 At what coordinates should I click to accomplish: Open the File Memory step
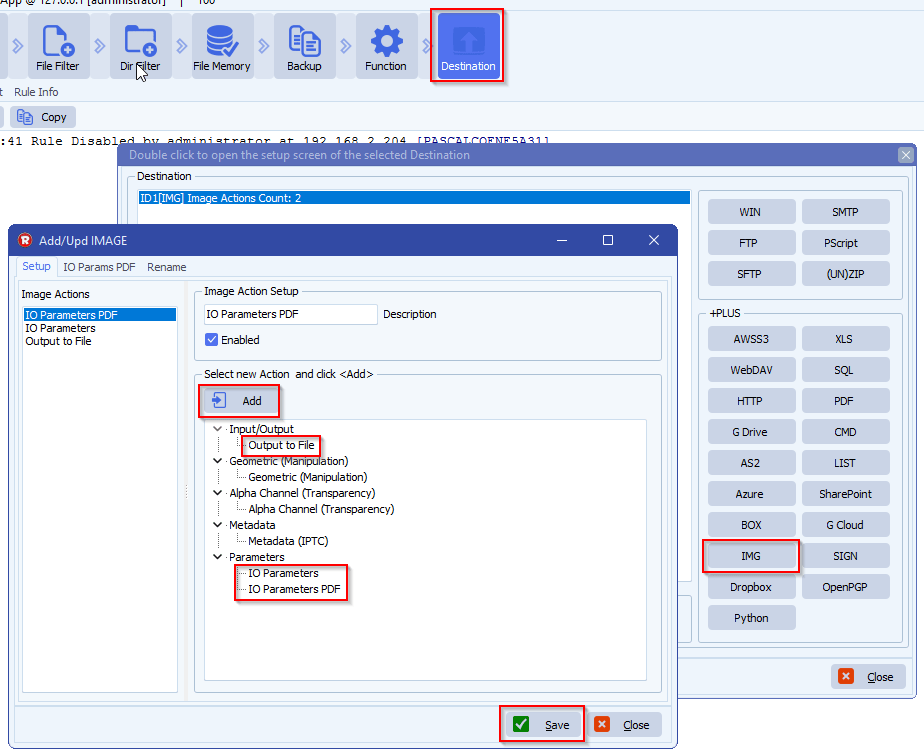pos(222,47)
